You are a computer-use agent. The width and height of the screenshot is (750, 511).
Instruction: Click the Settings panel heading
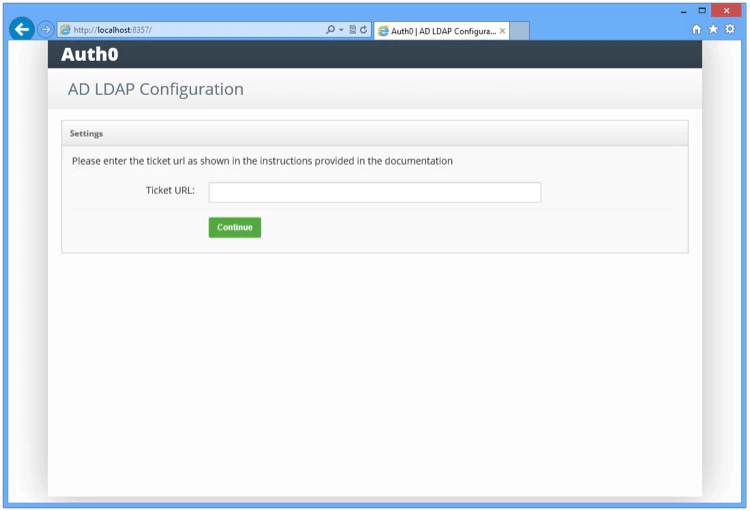click(86, 133)
